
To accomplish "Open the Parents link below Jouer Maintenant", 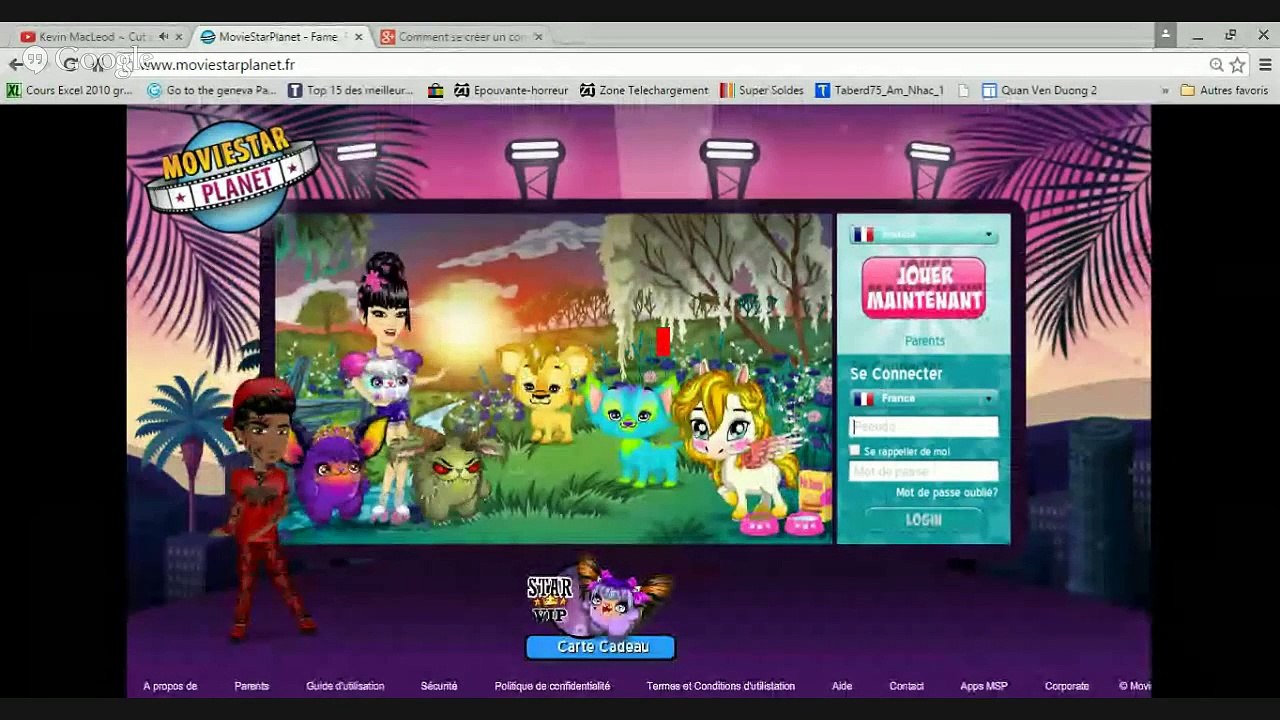I will tap(925, 341).
